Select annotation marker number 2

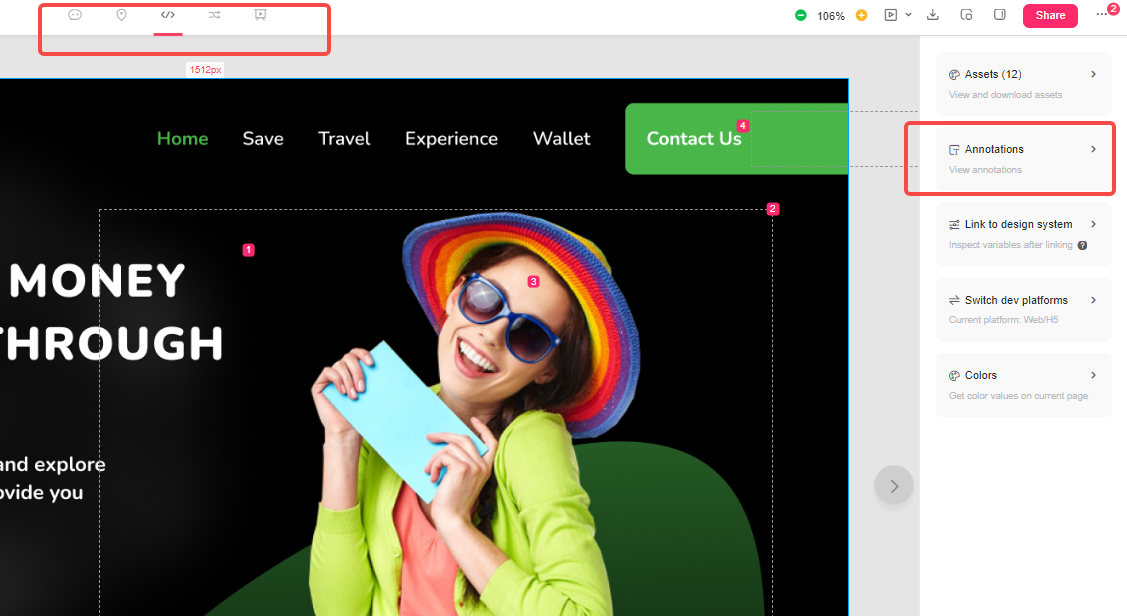tap(773, 209)
